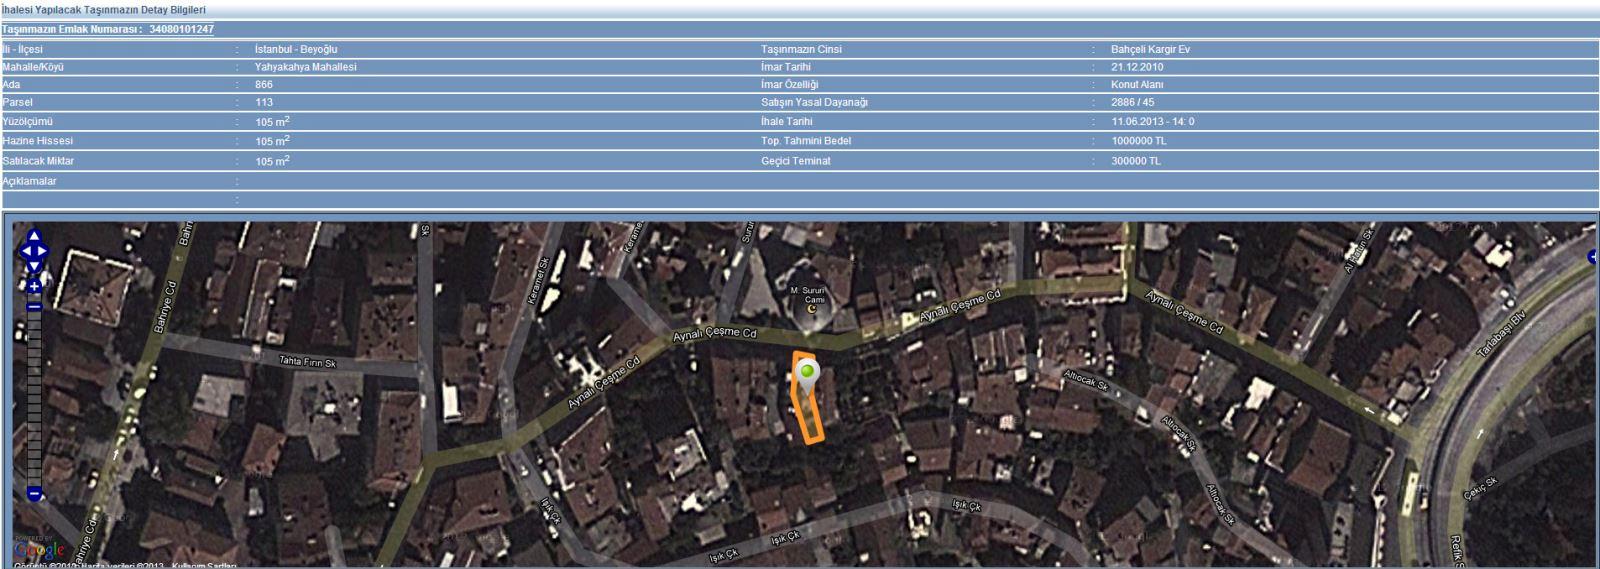Screen dimensions: 1600x569
Task: Pan the map down with the arrow
Action: pos(34,266)
